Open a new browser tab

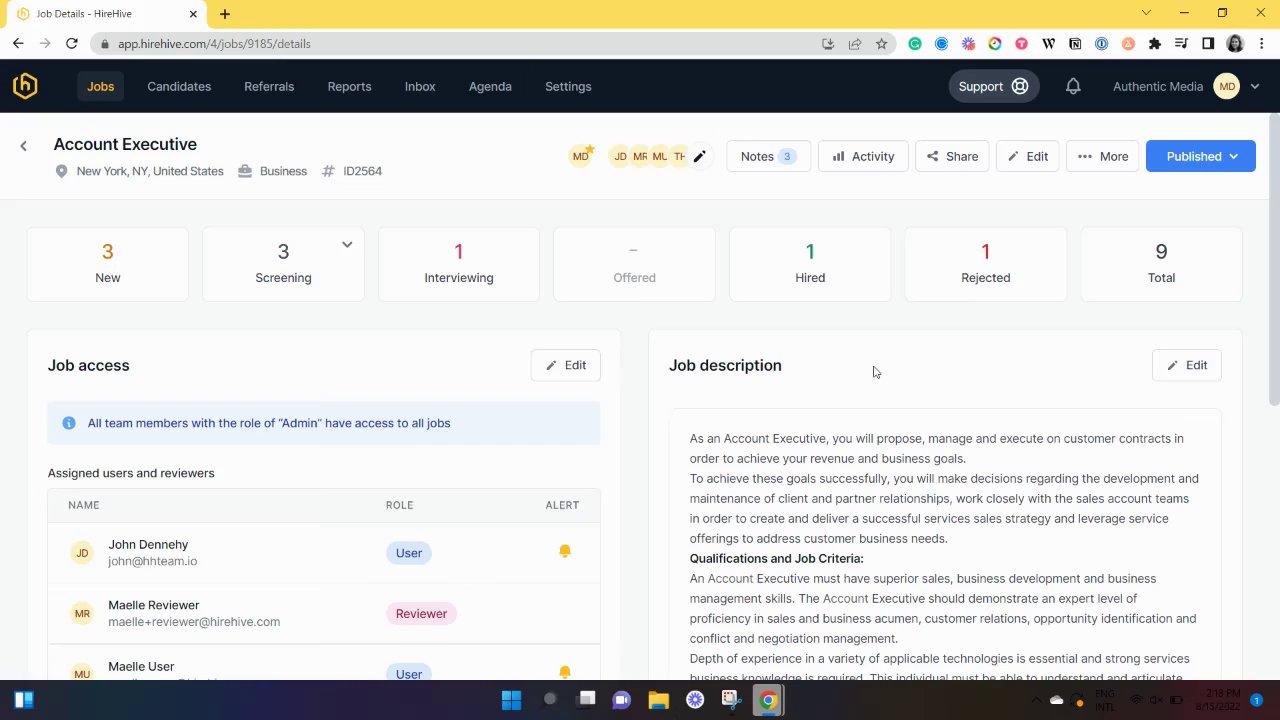pos(225,14)
